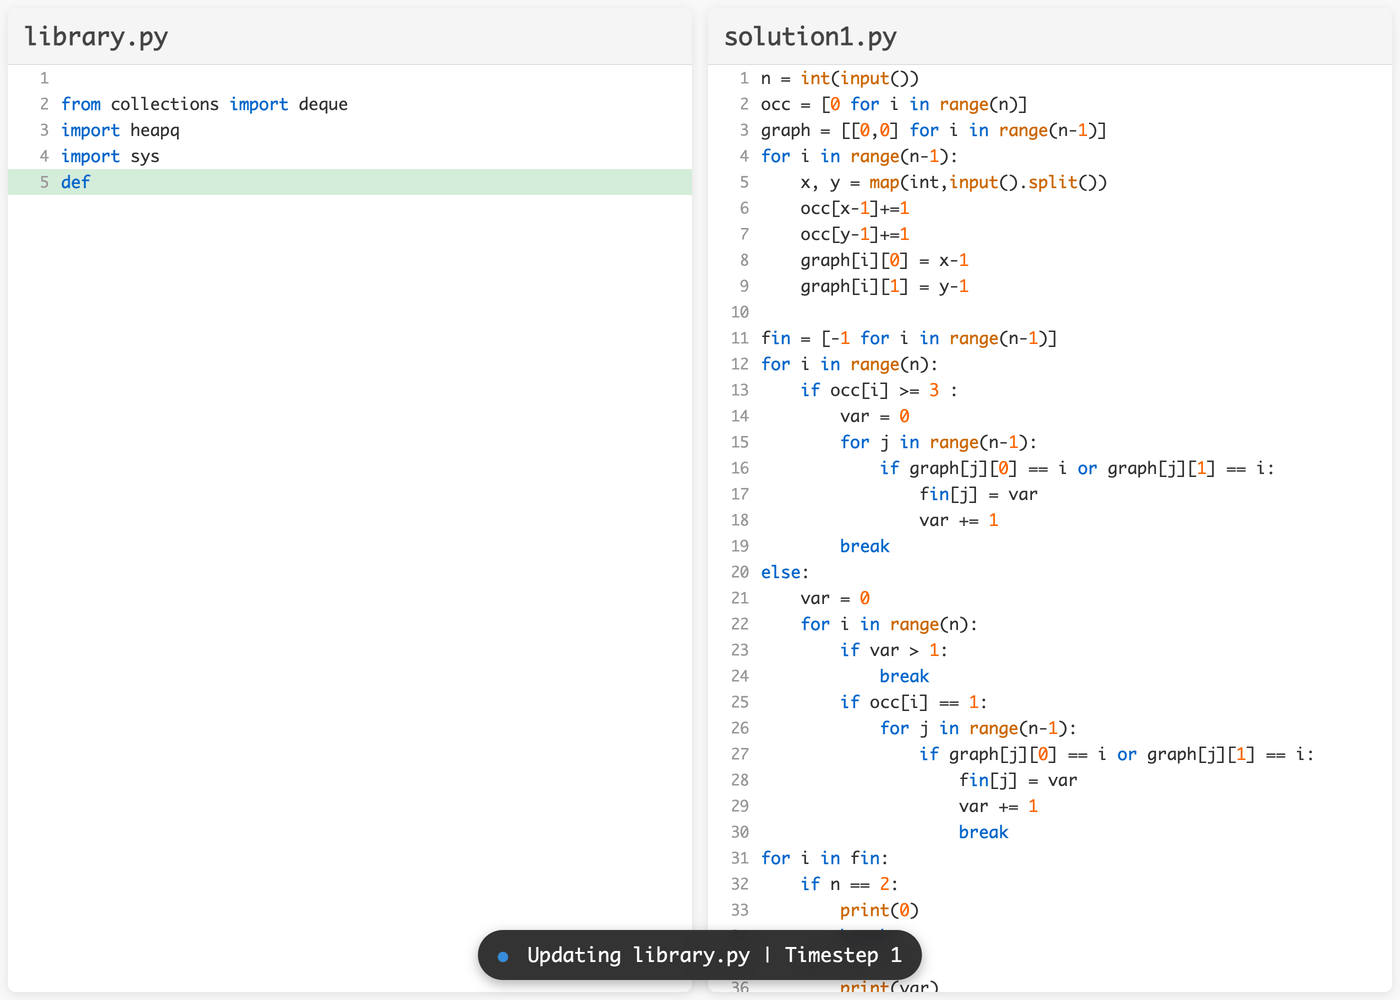Click line 'from collections import deque' in library.py
The image size is (1400, 1000).
tap(205, 104)
